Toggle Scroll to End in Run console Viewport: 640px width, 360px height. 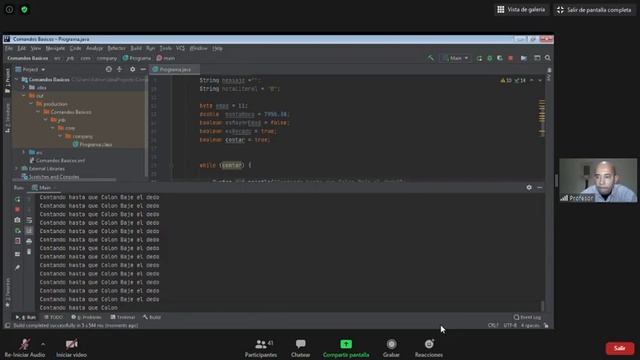coord(29,231)
